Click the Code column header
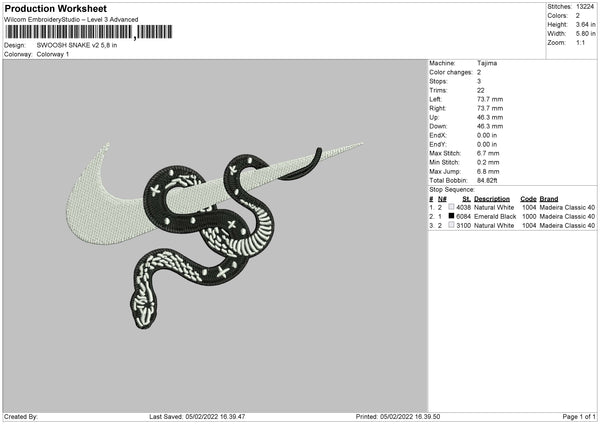 528,199
